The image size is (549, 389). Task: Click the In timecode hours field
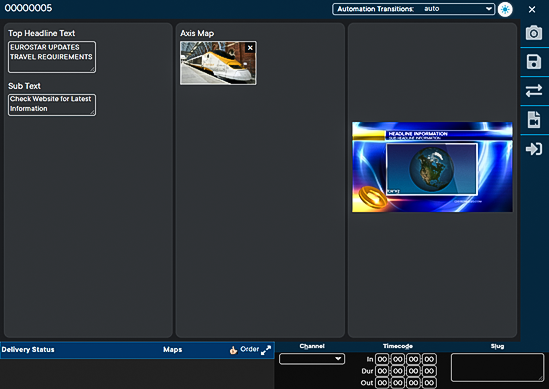(x=382, y=359)
